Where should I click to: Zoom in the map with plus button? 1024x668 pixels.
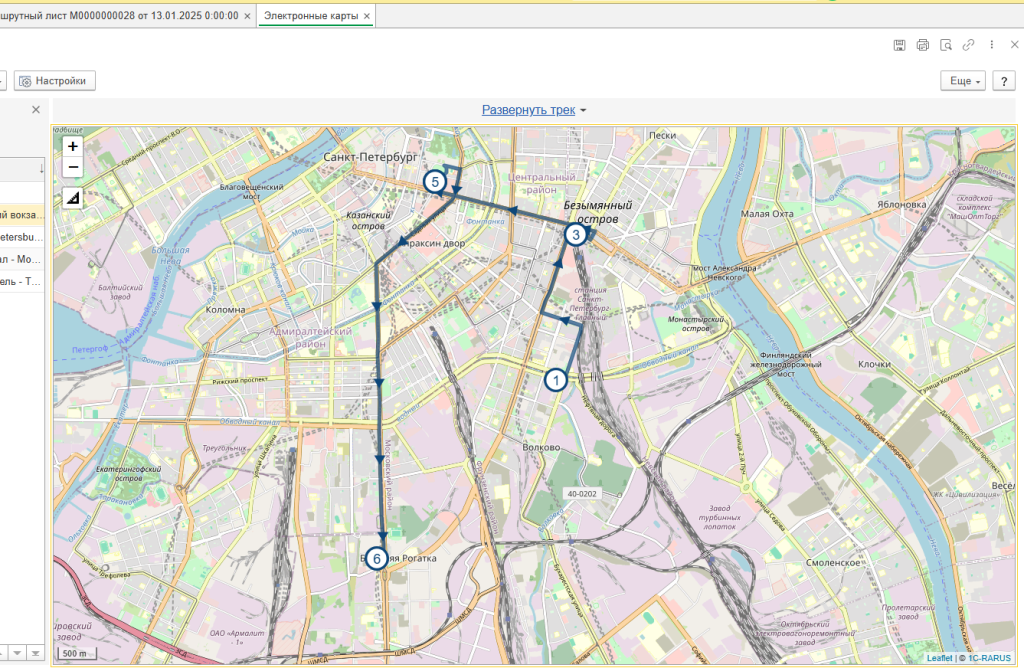click(x=73, y=146)
